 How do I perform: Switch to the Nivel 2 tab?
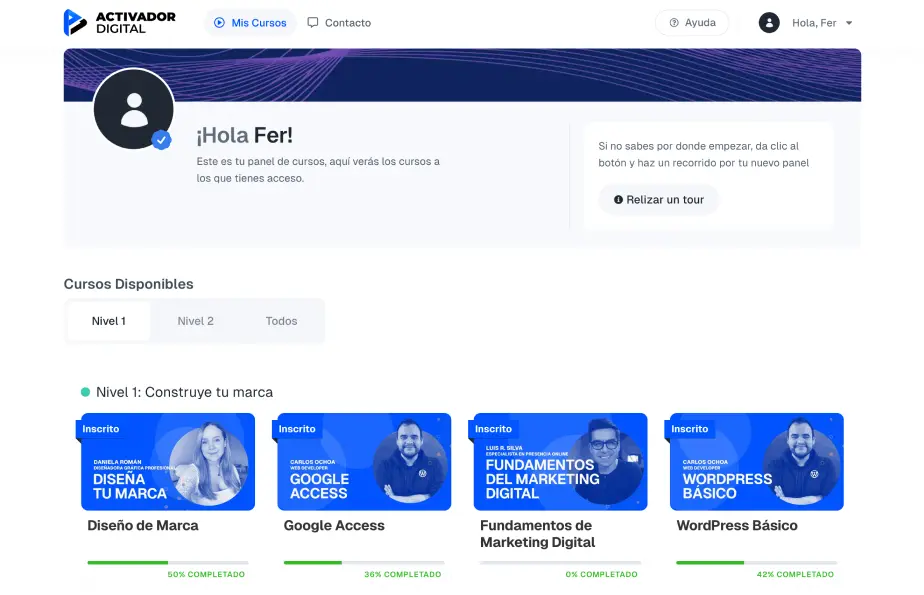point(195,321)
